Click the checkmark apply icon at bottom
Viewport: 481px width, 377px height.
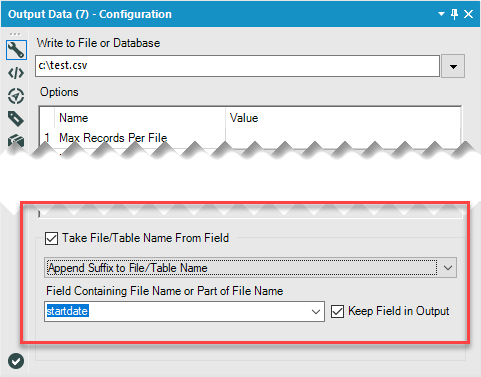16,361
